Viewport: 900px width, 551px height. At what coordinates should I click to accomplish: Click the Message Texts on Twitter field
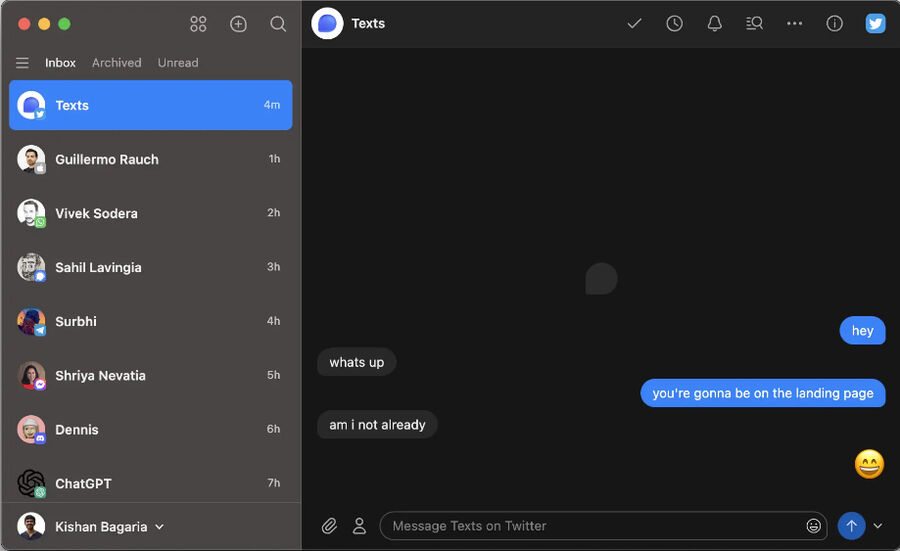(590, 526)
